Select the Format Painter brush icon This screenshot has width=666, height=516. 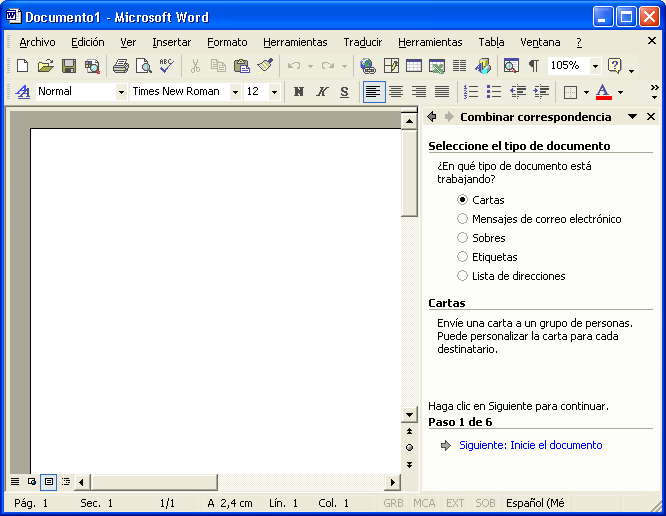(x=265, y=66)
